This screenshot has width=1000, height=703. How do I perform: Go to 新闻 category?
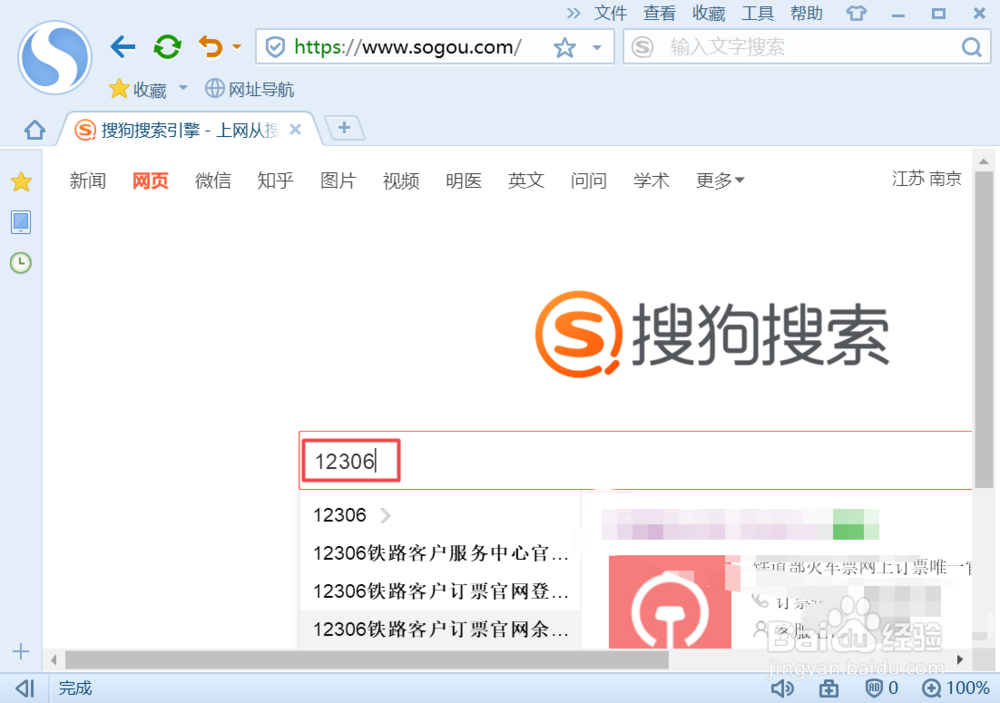87,181
